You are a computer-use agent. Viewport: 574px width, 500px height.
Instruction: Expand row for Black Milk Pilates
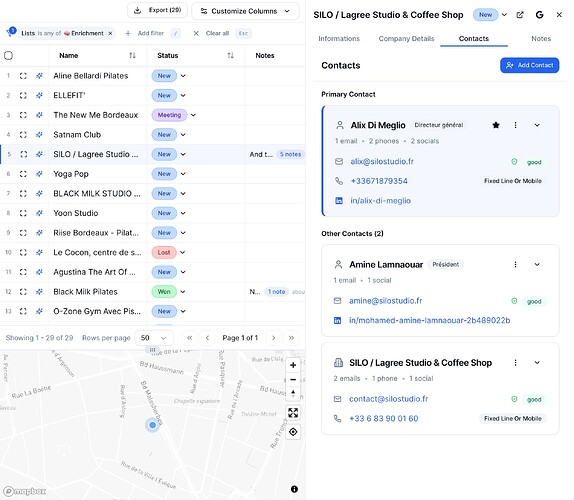tap(23, 292)
